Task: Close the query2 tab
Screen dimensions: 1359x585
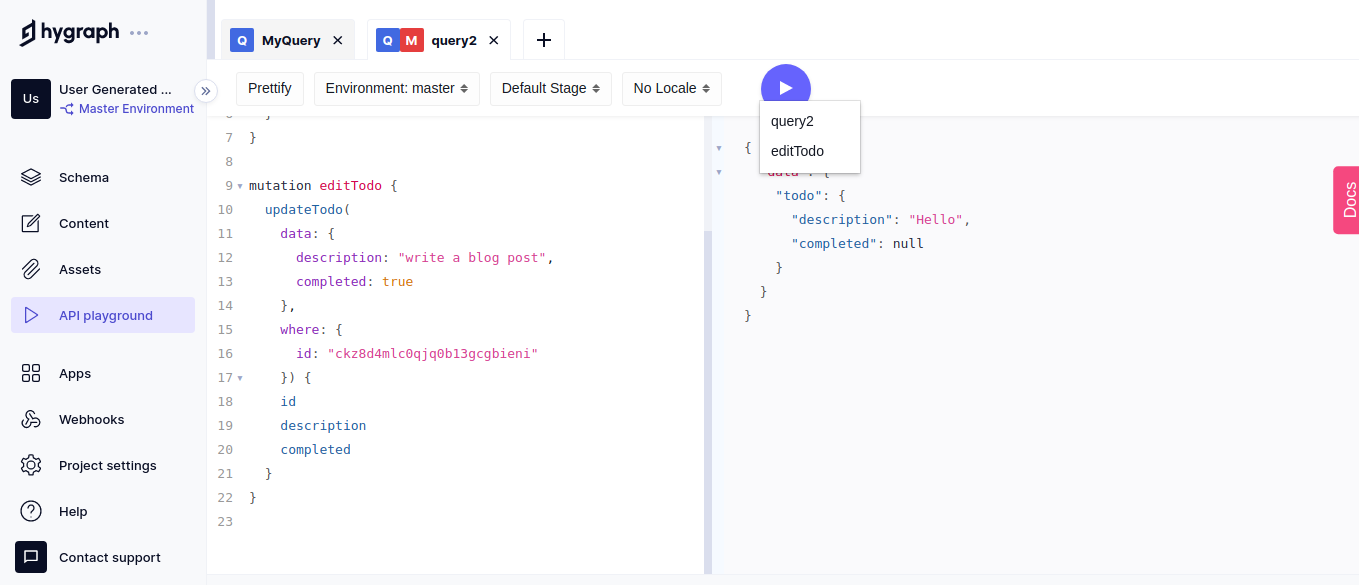Action: click(x=493, y=41)
